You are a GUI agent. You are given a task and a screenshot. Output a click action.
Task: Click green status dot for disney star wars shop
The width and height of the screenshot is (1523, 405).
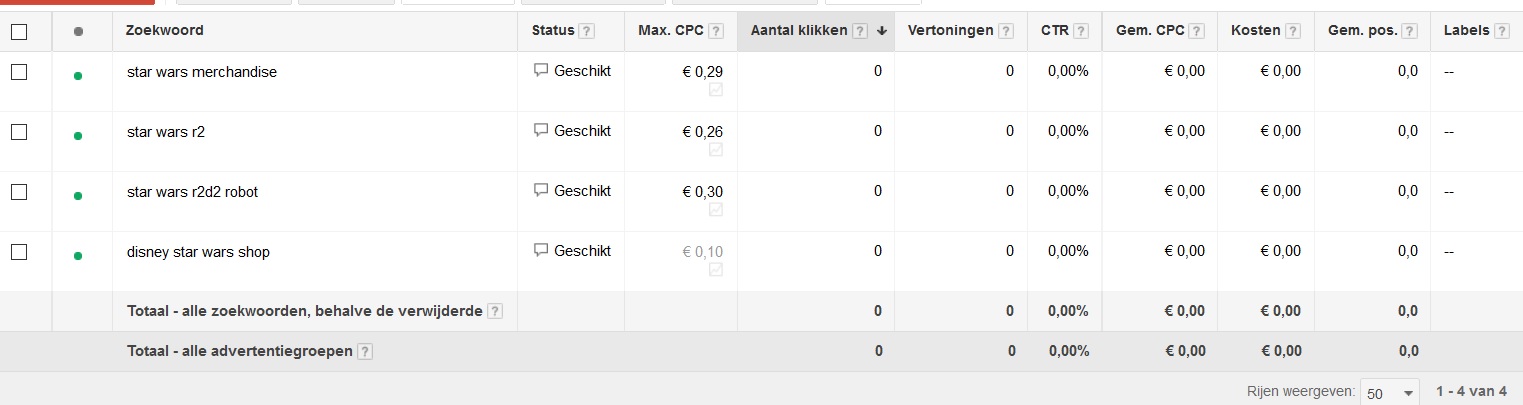coord(78,256)
